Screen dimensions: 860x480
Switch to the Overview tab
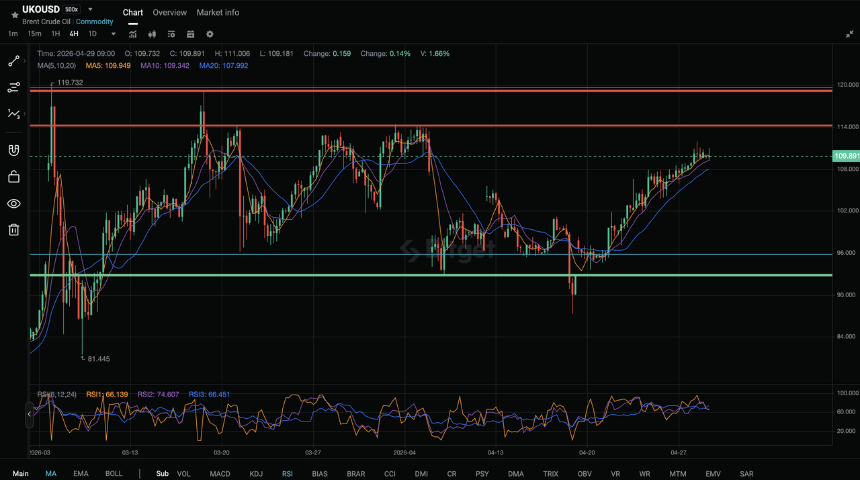tap(169, 12)
